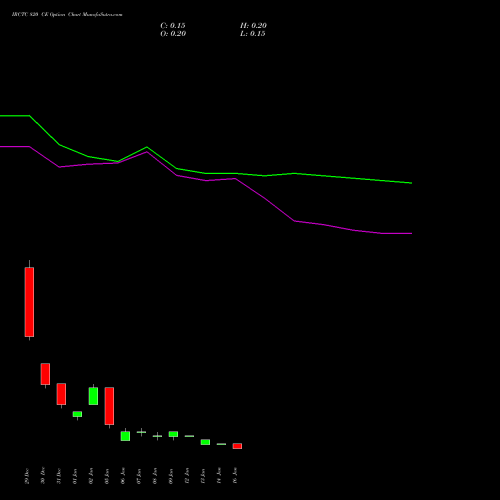
Task: Click the red candle above 31 Dec
Action: point(61,394)
